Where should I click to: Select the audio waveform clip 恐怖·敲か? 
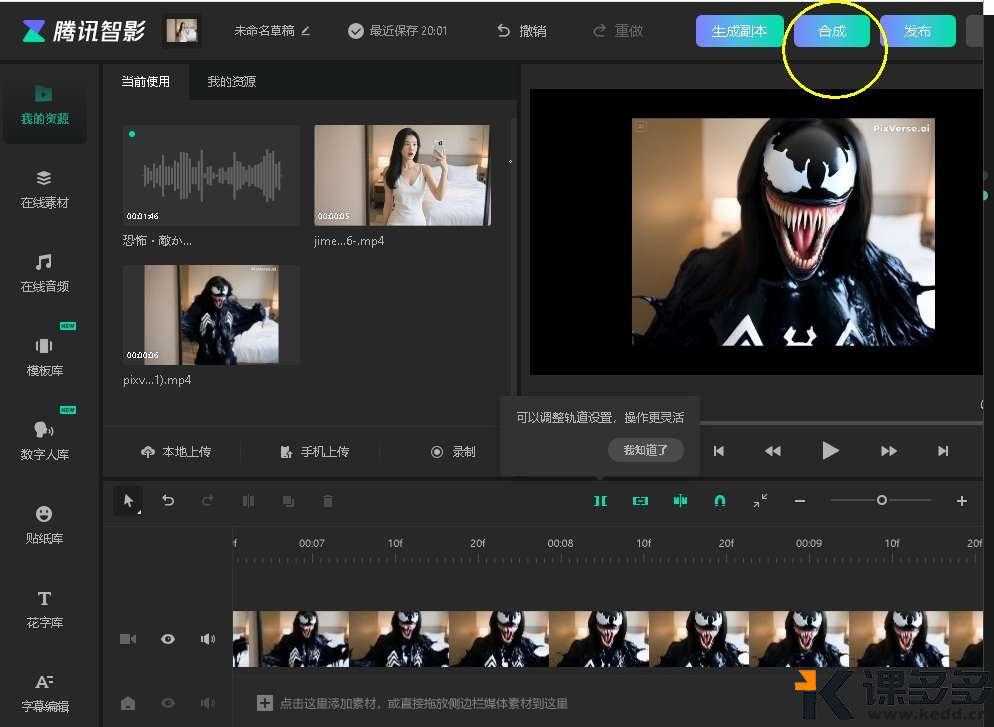[x=211, y=175]
